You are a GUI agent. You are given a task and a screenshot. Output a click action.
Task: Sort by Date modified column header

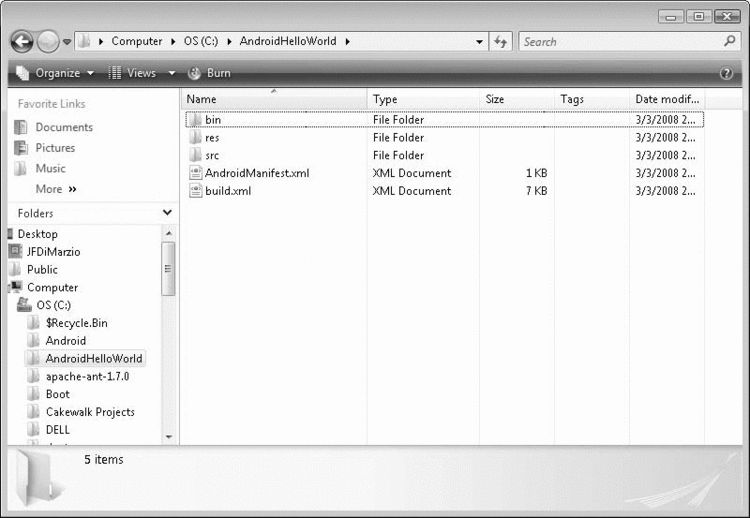(667, 99)
